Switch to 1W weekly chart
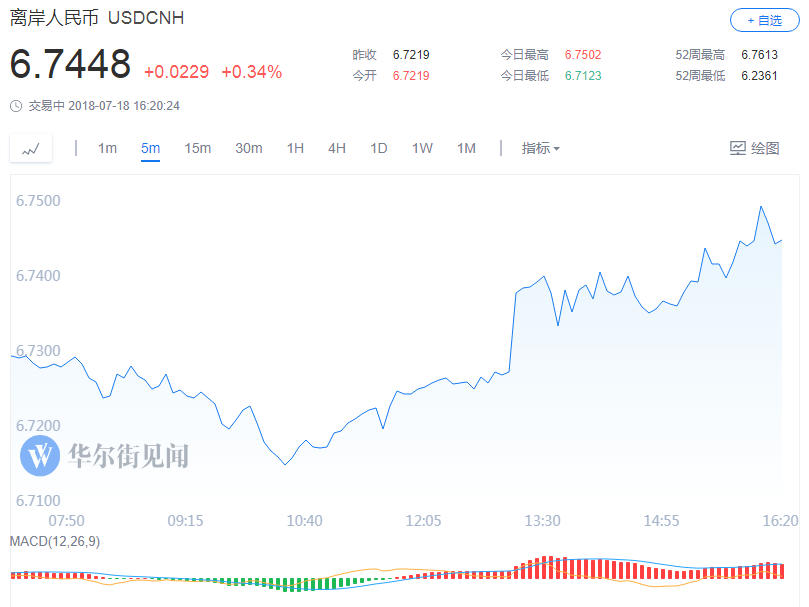 422,148
